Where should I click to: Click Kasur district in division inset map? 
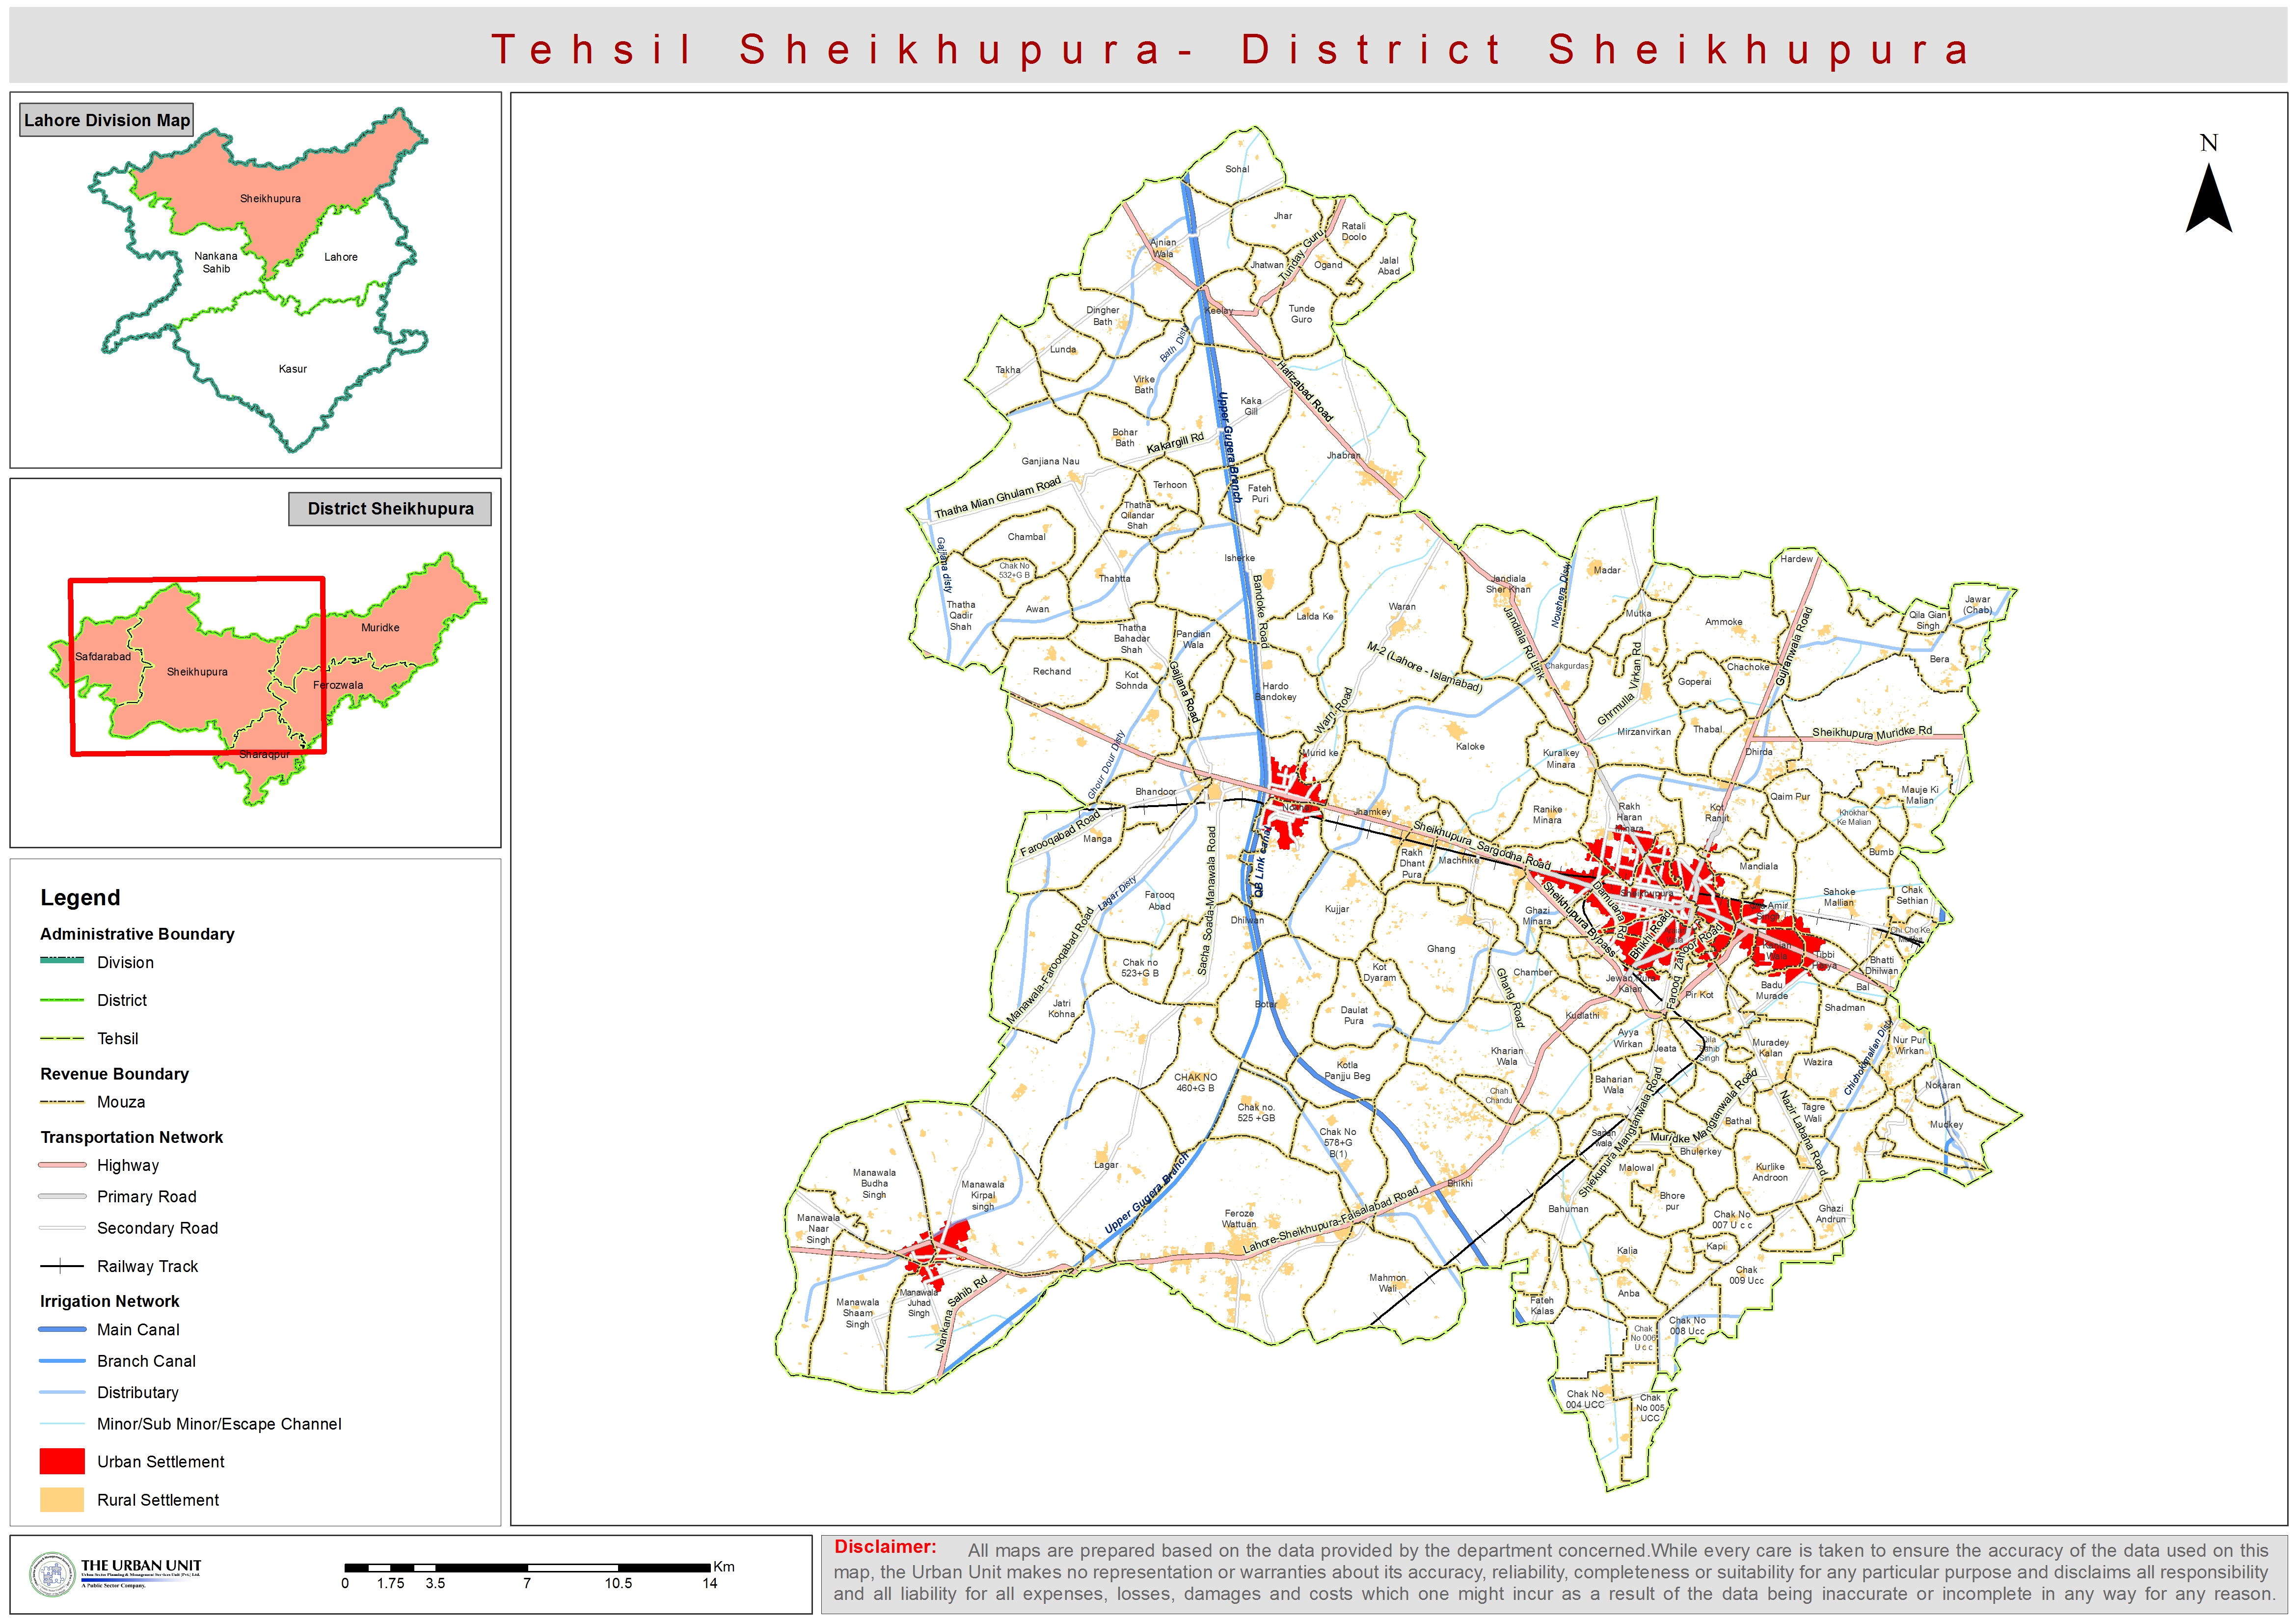coord(292,369)
